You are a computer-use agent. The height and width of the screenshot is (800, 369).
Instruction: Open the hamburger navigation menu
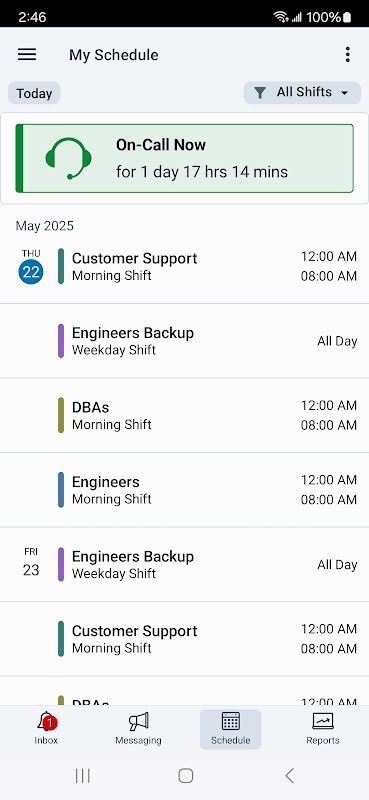coord(27,55)
